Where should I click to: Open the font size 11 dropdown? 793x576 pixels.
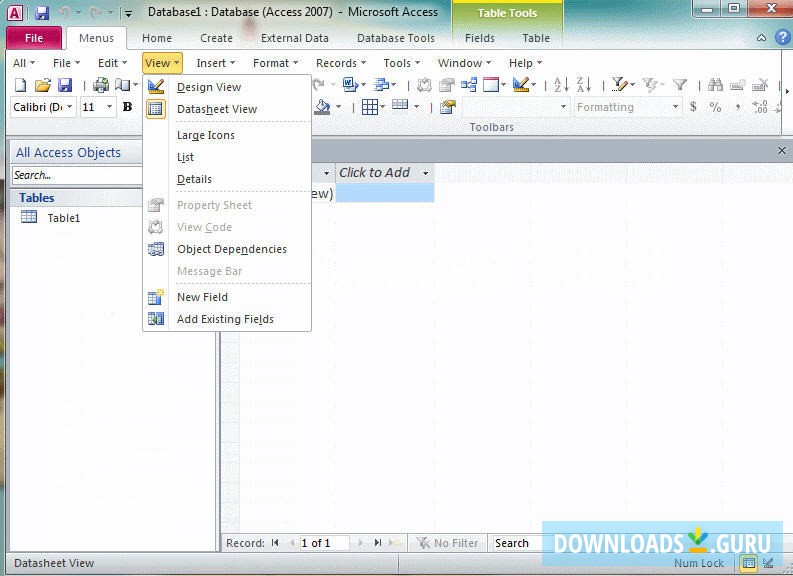pyautogui.click(x=110, y=107)
